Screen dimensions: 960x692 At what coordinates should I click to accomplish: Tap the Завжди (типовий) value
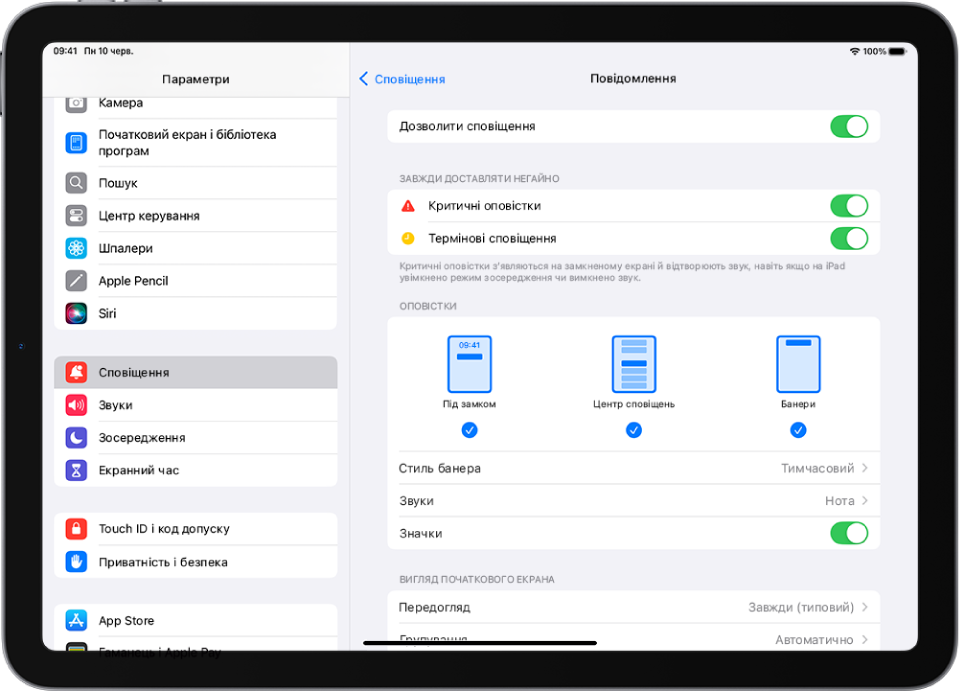tap(801, 607)
